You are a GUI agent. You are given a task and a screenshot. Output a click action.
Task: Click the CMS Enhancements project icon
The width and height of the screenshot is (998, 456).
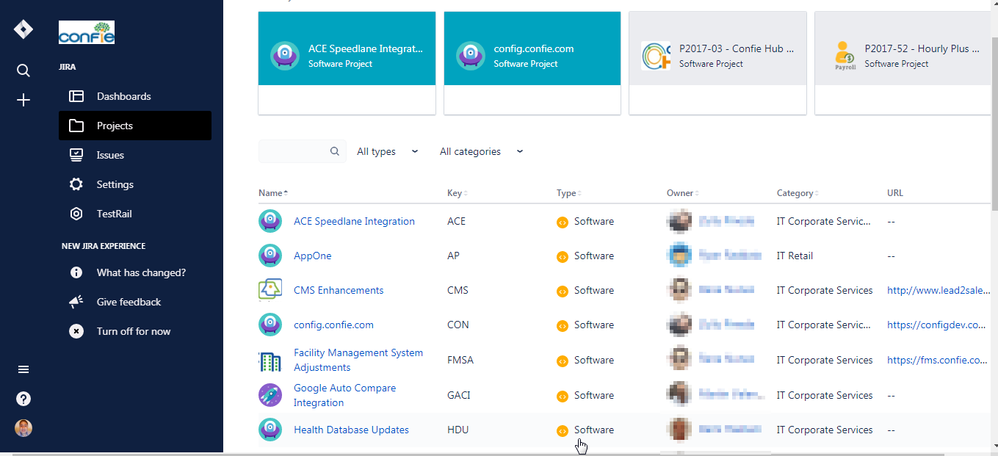270,290
